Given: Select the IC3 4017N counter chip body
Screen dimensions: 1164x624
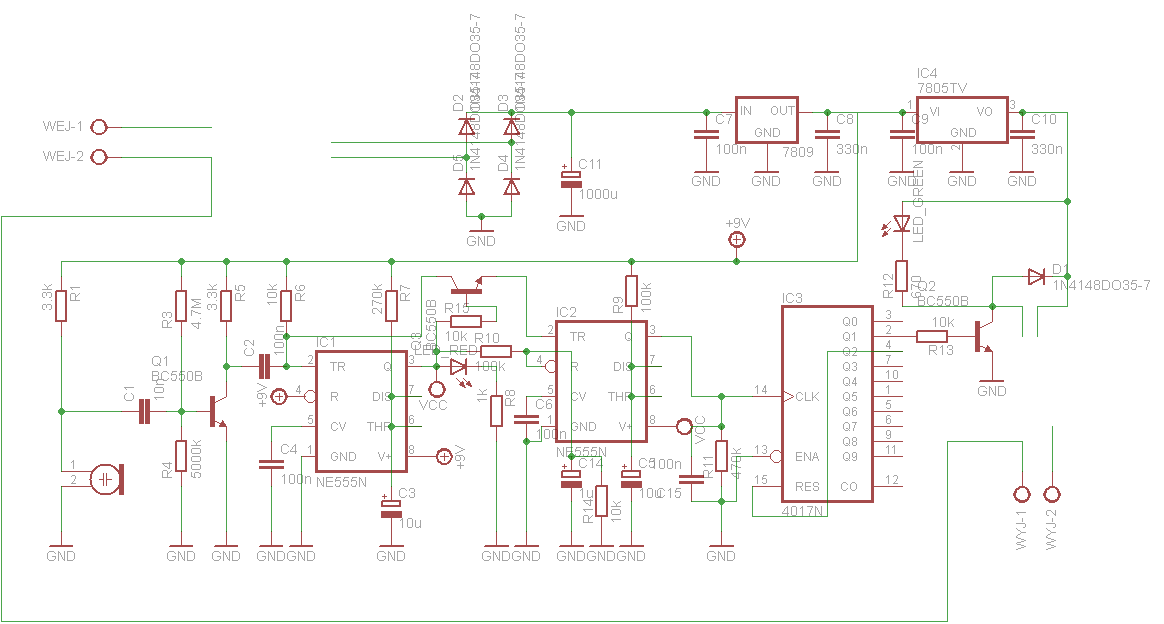Looking at the screenshot, I should pyautogui.click(x=827, y=404).
